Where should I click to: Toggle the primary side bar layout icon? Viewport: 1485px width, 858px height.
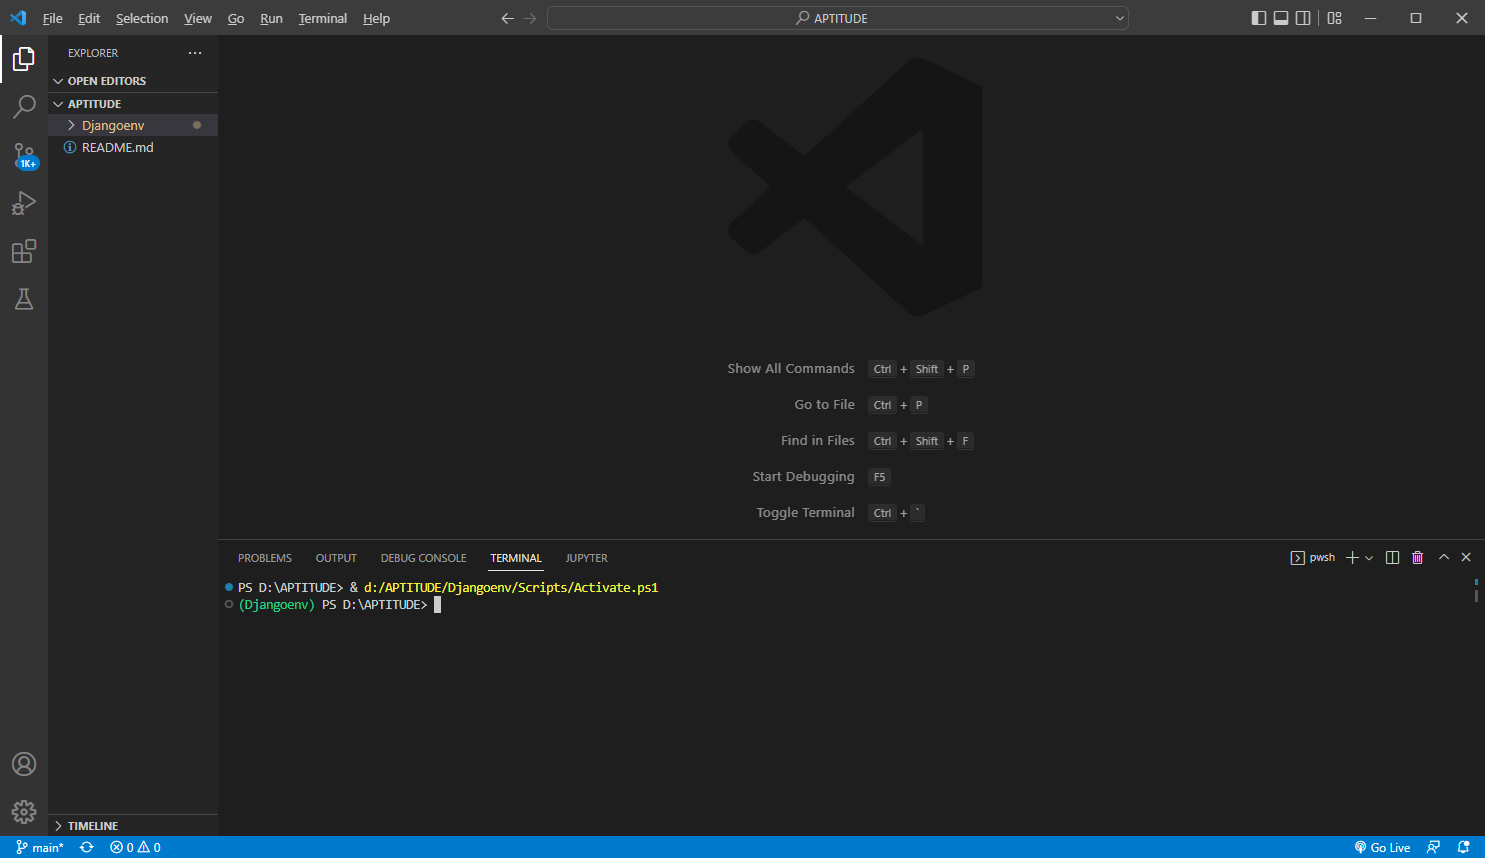pyautogui.click(x=1259, y=18)
